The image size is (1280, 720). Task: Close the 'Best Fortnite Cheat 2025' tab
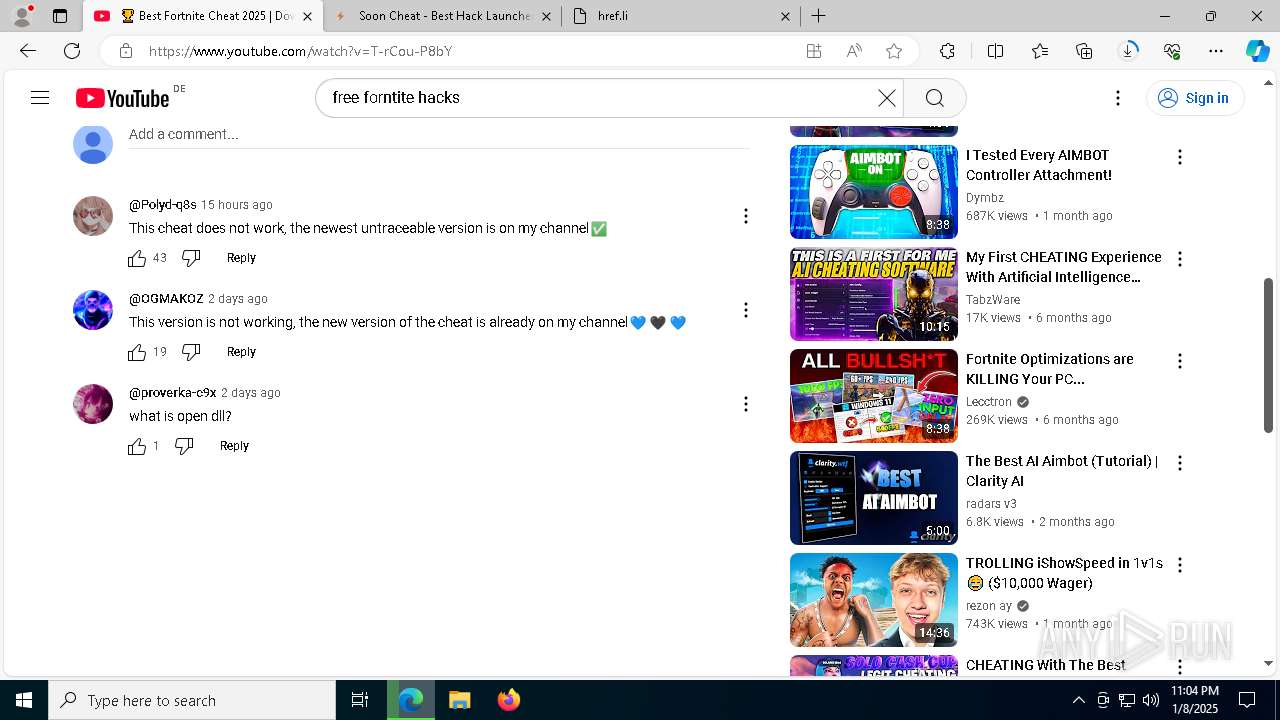[x=307, y=16]
